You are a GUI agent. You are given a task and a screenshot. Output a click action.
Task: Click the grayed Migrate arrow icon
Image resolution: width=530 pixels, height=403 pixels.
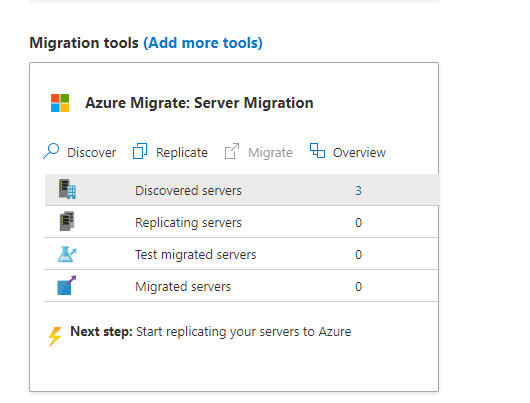(x=232, y=151)
